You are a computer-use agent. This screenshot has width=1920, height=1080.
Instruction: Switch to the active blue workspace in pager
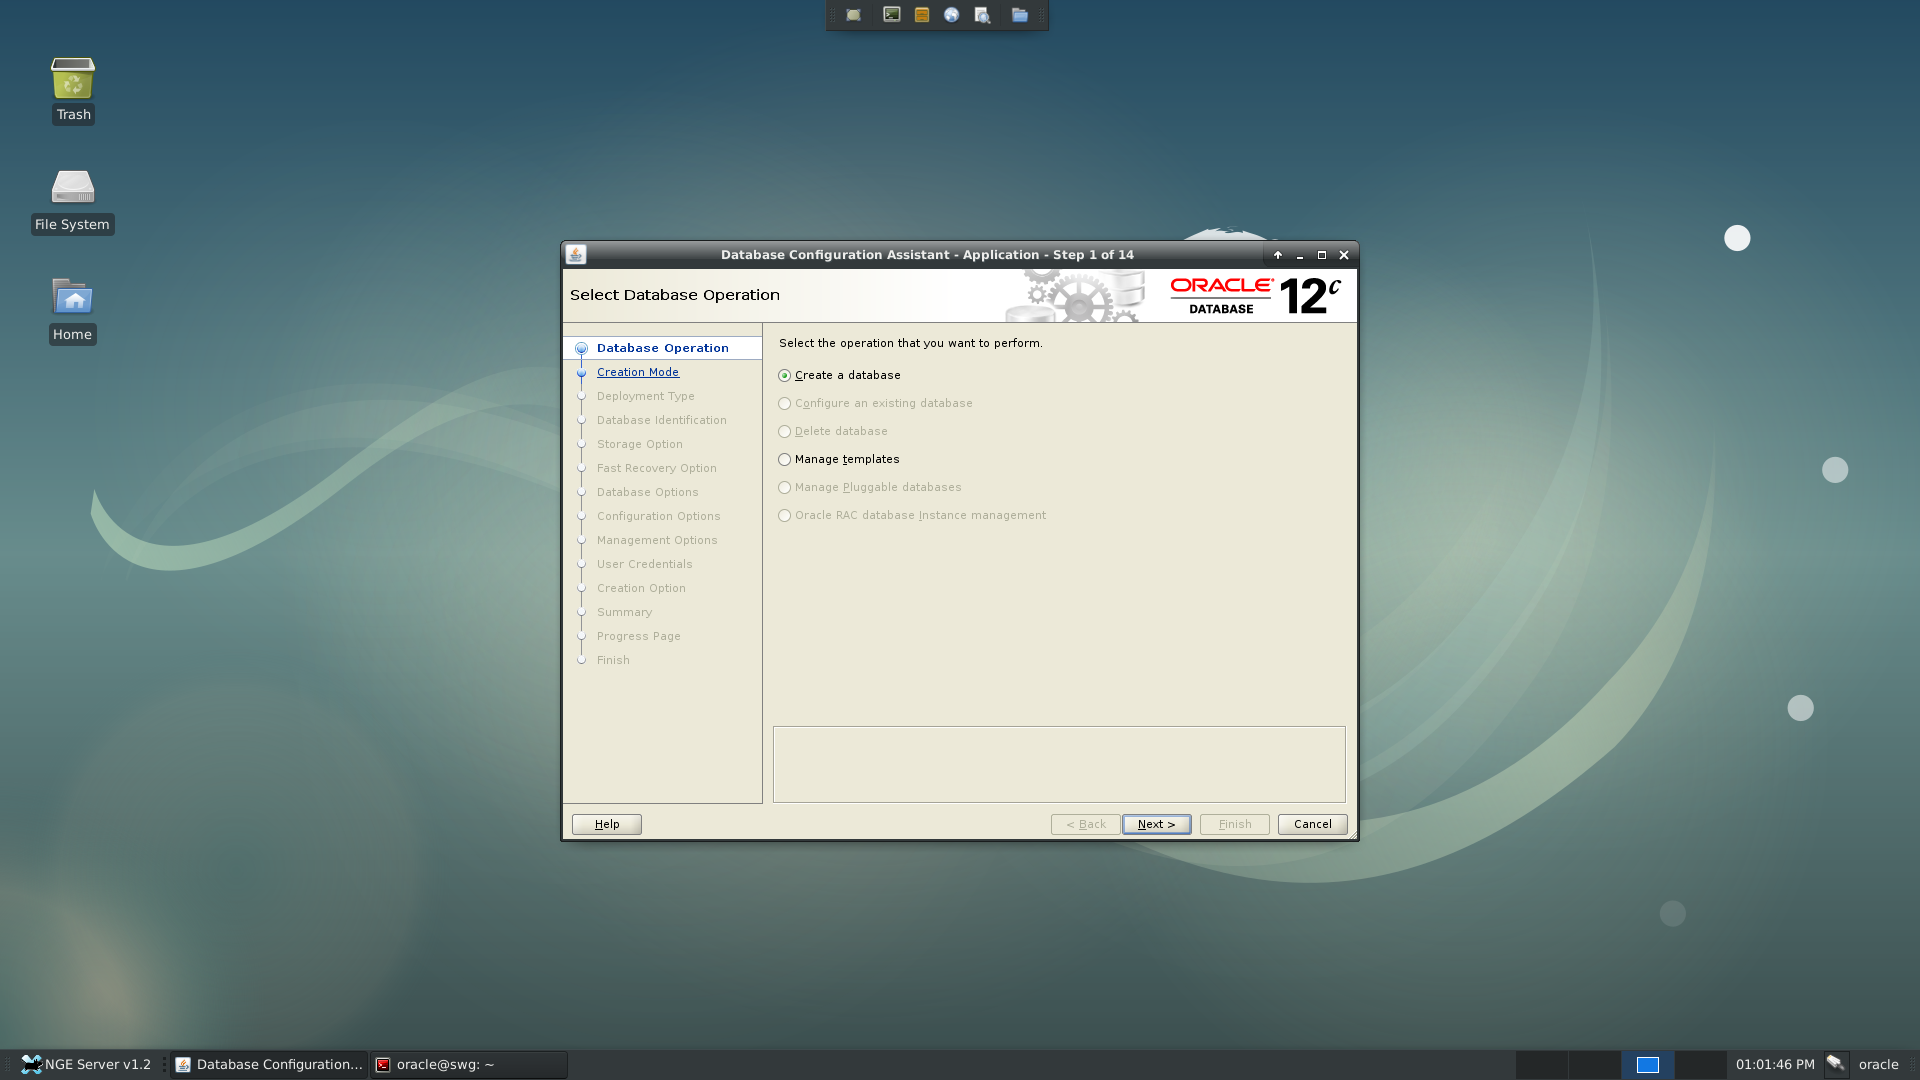tap(1647, 1064)
